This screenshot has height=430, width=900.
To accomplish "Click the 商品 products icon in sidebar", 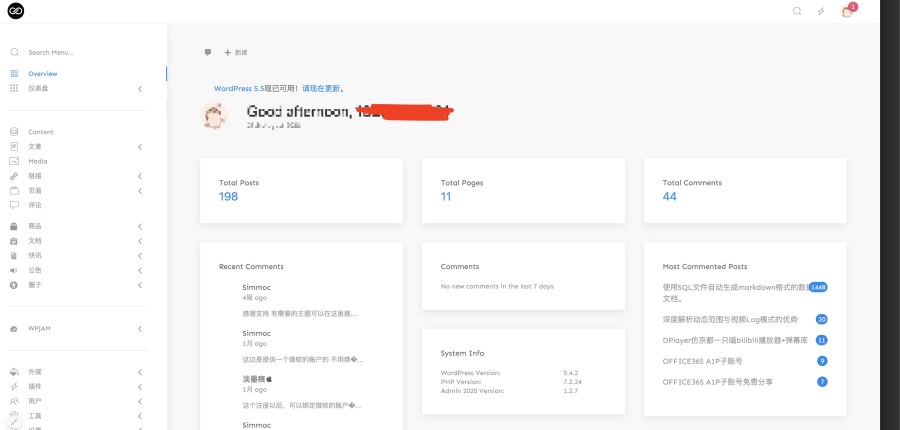I will tap(14, 226).
